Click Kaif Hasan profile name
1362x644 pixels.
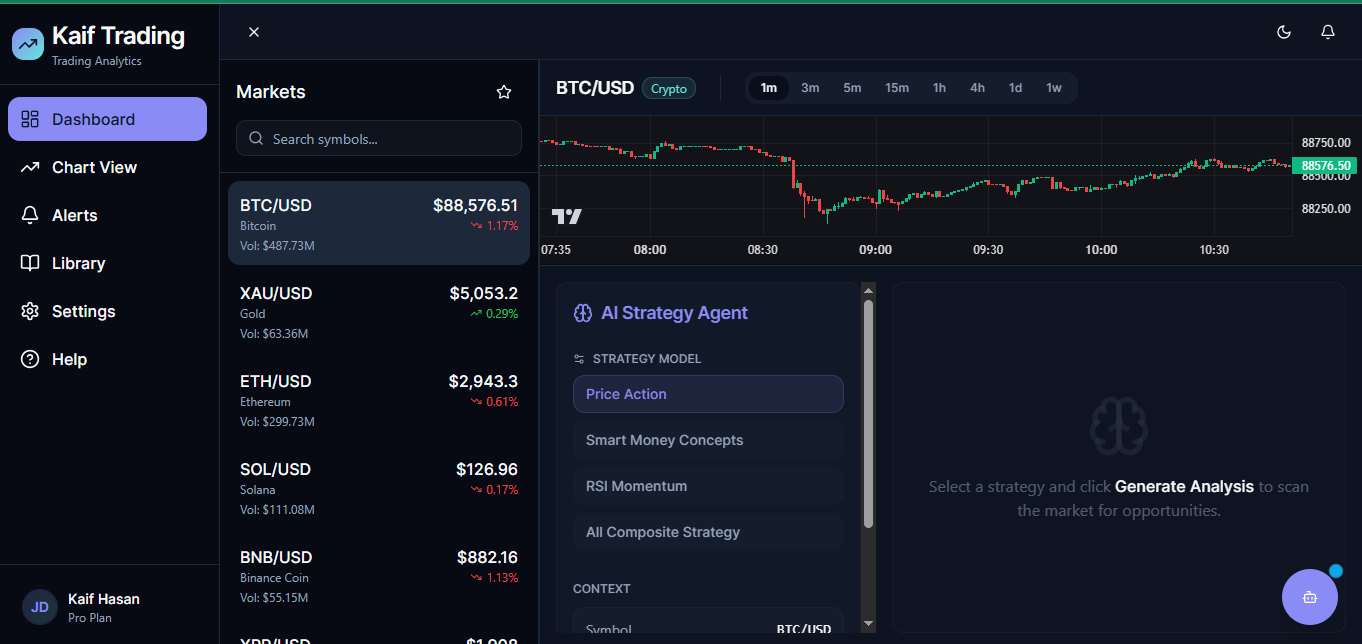(104, 599)
